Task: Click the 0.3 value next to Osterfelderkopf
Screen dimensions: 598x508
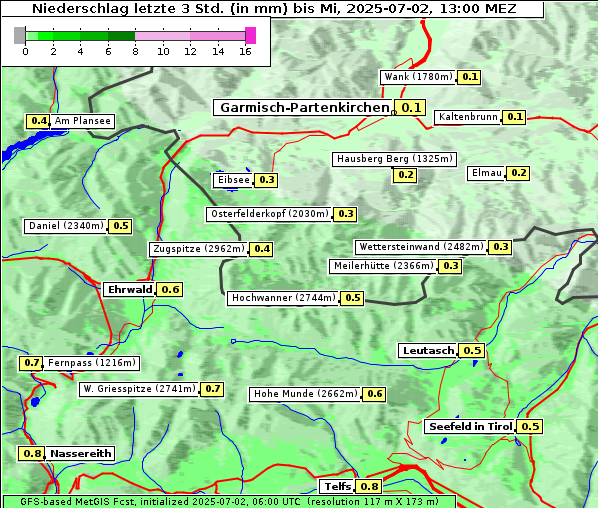Action: pos(346,214)
